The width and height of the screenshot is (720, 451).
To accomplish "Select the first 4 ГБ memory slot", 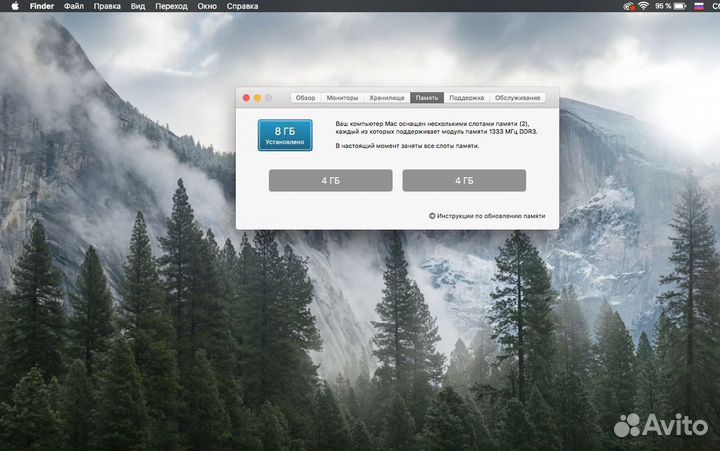I will [331, 180].
